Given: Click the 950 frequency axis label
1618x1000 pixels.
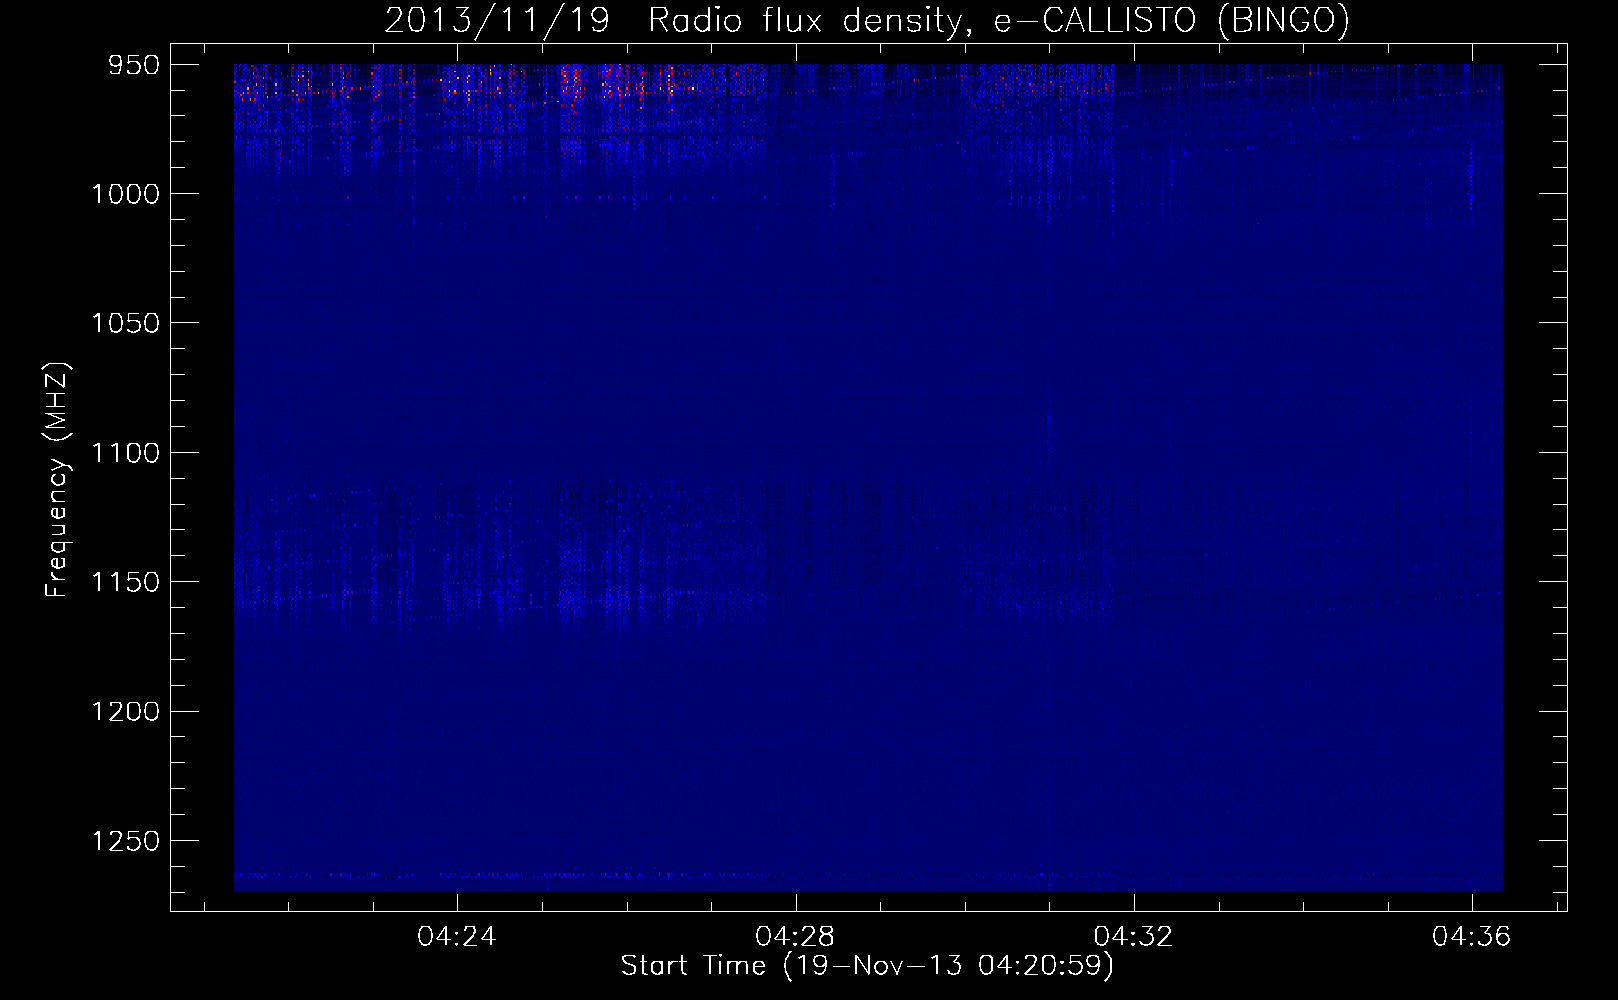Looking at the screenshot, I should (133, 65).
